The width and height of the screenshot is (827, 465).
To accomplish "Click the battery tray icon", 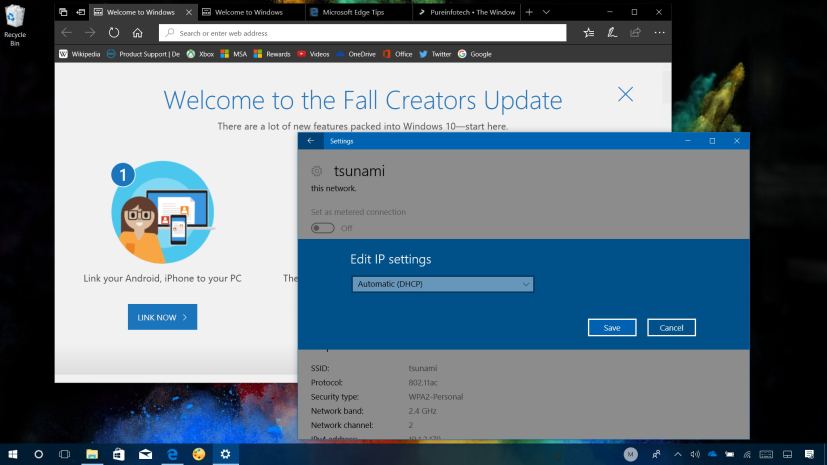I will coord(730,454).
